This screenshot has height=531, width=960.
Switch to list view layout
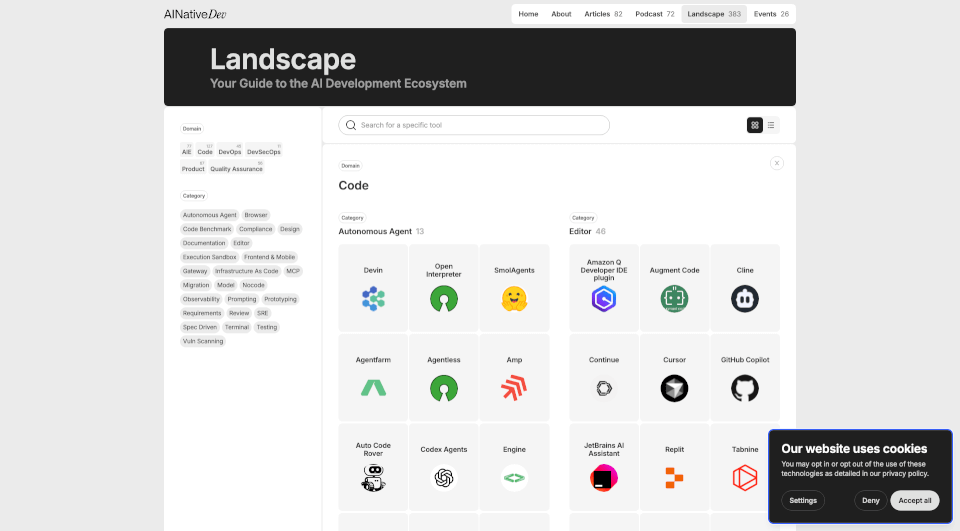tap(771, 125)
